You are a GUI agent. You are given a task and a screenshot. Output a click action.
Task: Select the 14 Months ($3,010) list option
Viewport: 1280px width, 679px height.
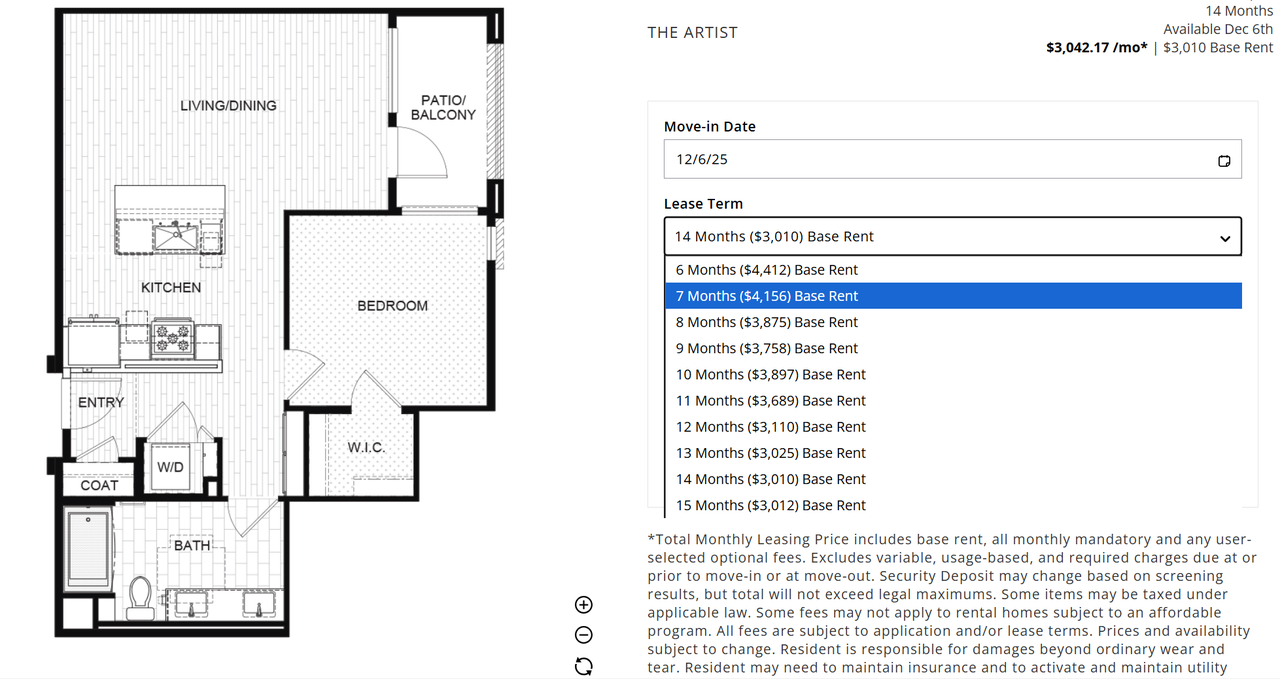click(771, 479)
